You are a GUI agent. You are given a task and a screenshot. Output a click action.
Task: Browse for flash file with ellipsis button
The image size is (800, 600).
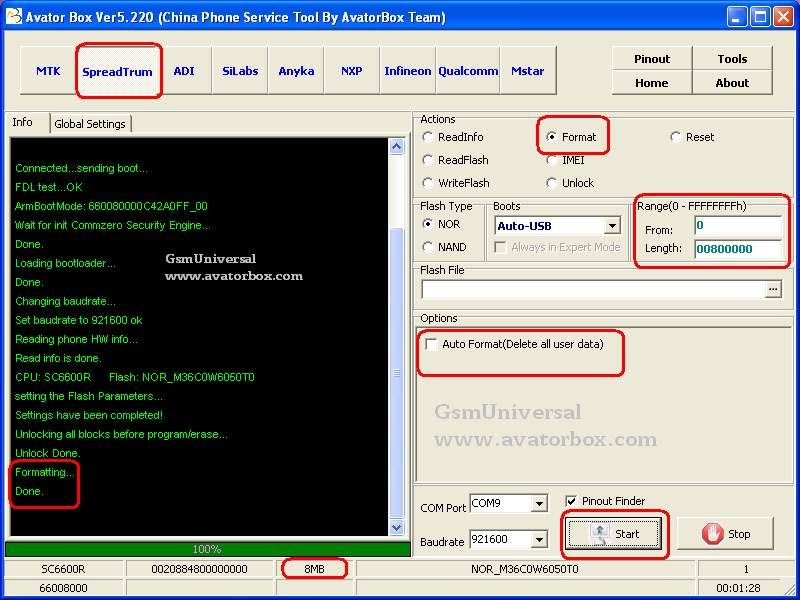tap(773, 289)
